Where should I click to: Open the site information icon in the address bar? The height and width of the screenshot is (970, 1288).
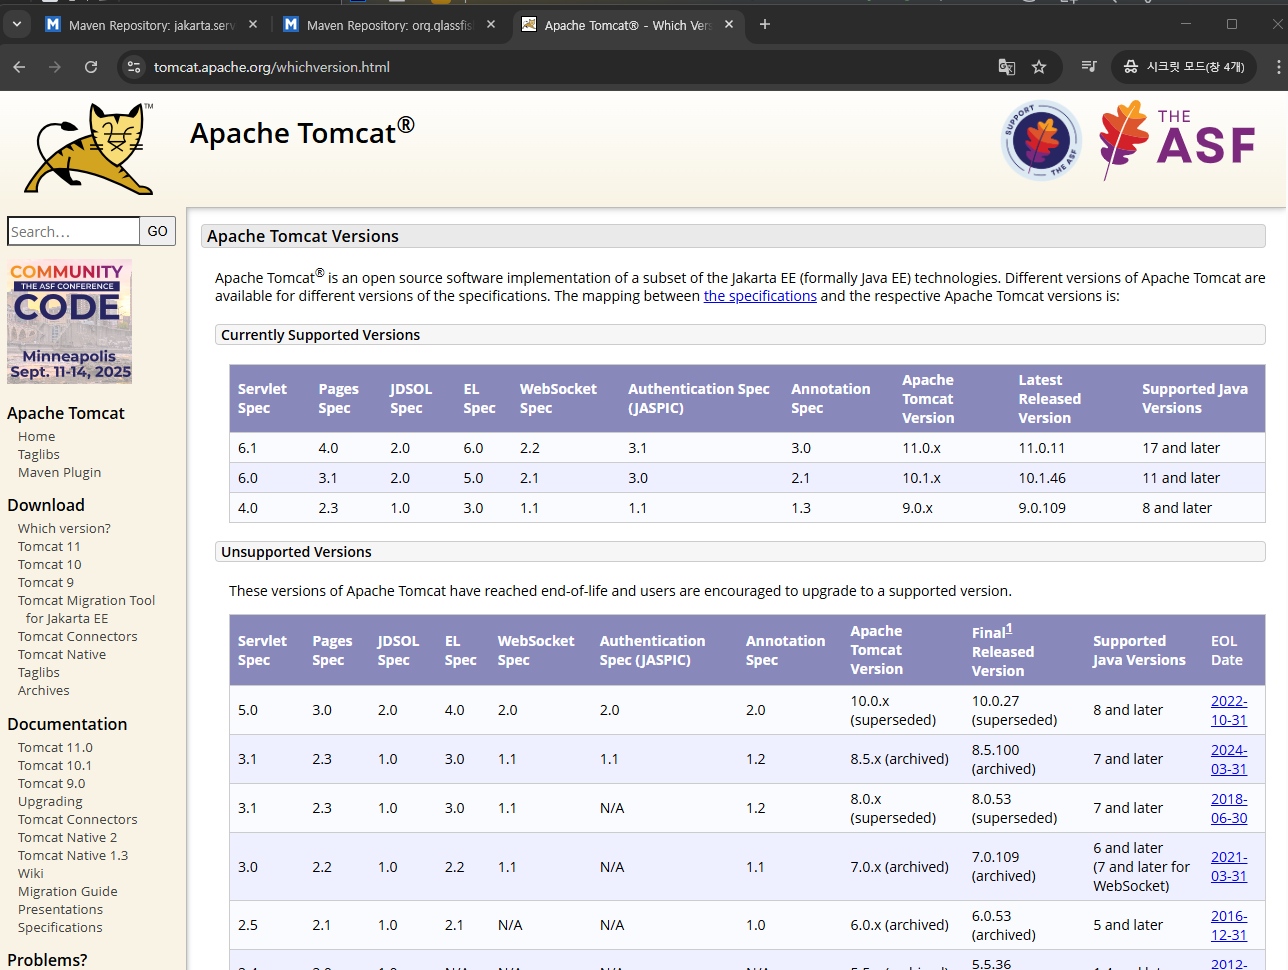point(134,67)
